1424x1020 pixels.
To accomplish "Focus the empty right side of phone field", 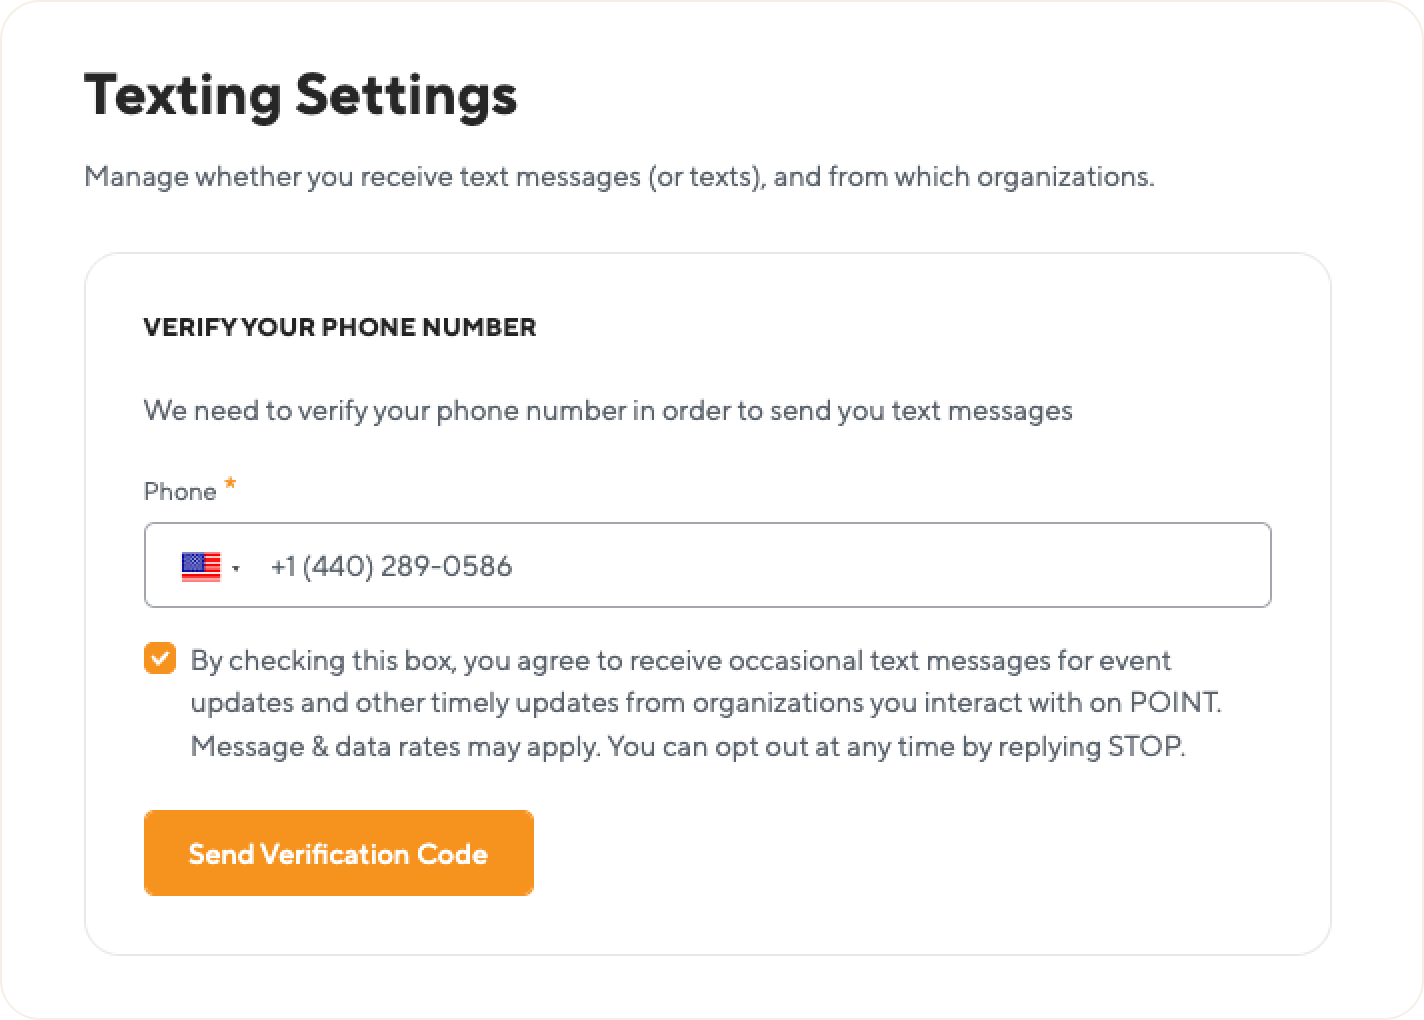I will click(x=890, y=566).
